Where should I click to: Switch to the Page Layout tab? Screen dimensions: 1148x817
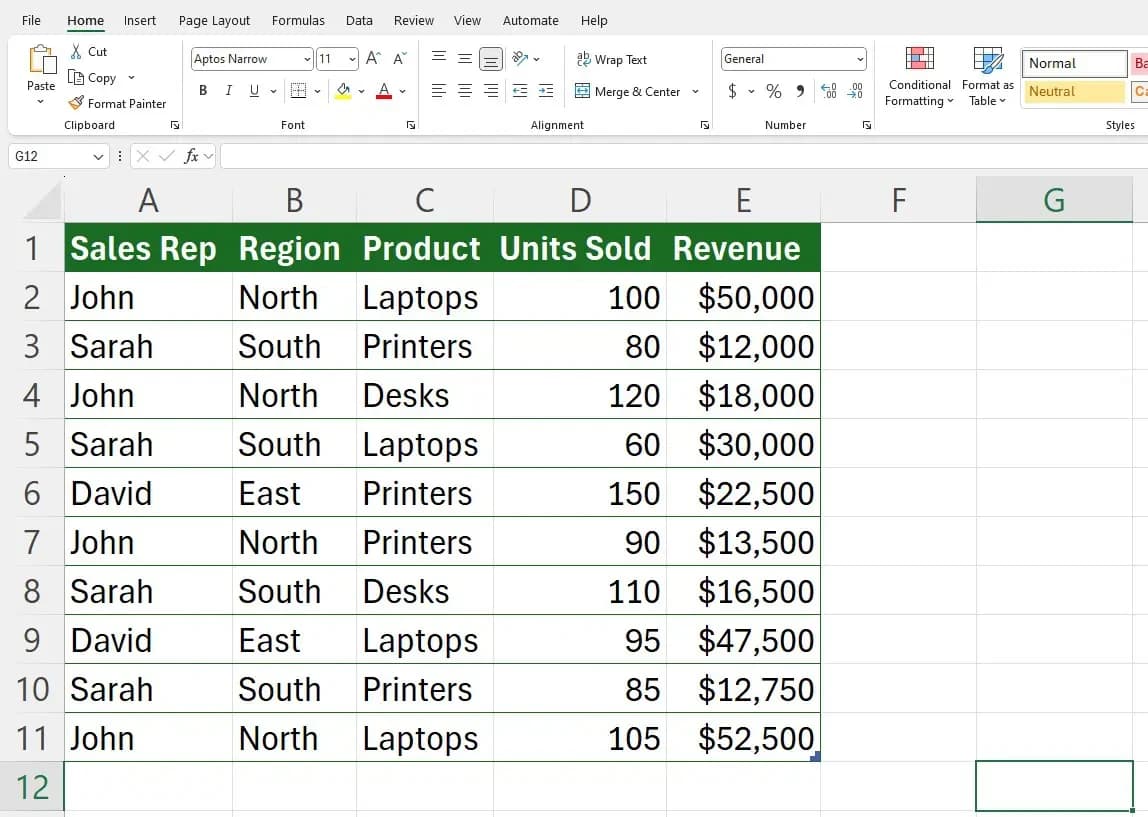click(x=215, y=20)
